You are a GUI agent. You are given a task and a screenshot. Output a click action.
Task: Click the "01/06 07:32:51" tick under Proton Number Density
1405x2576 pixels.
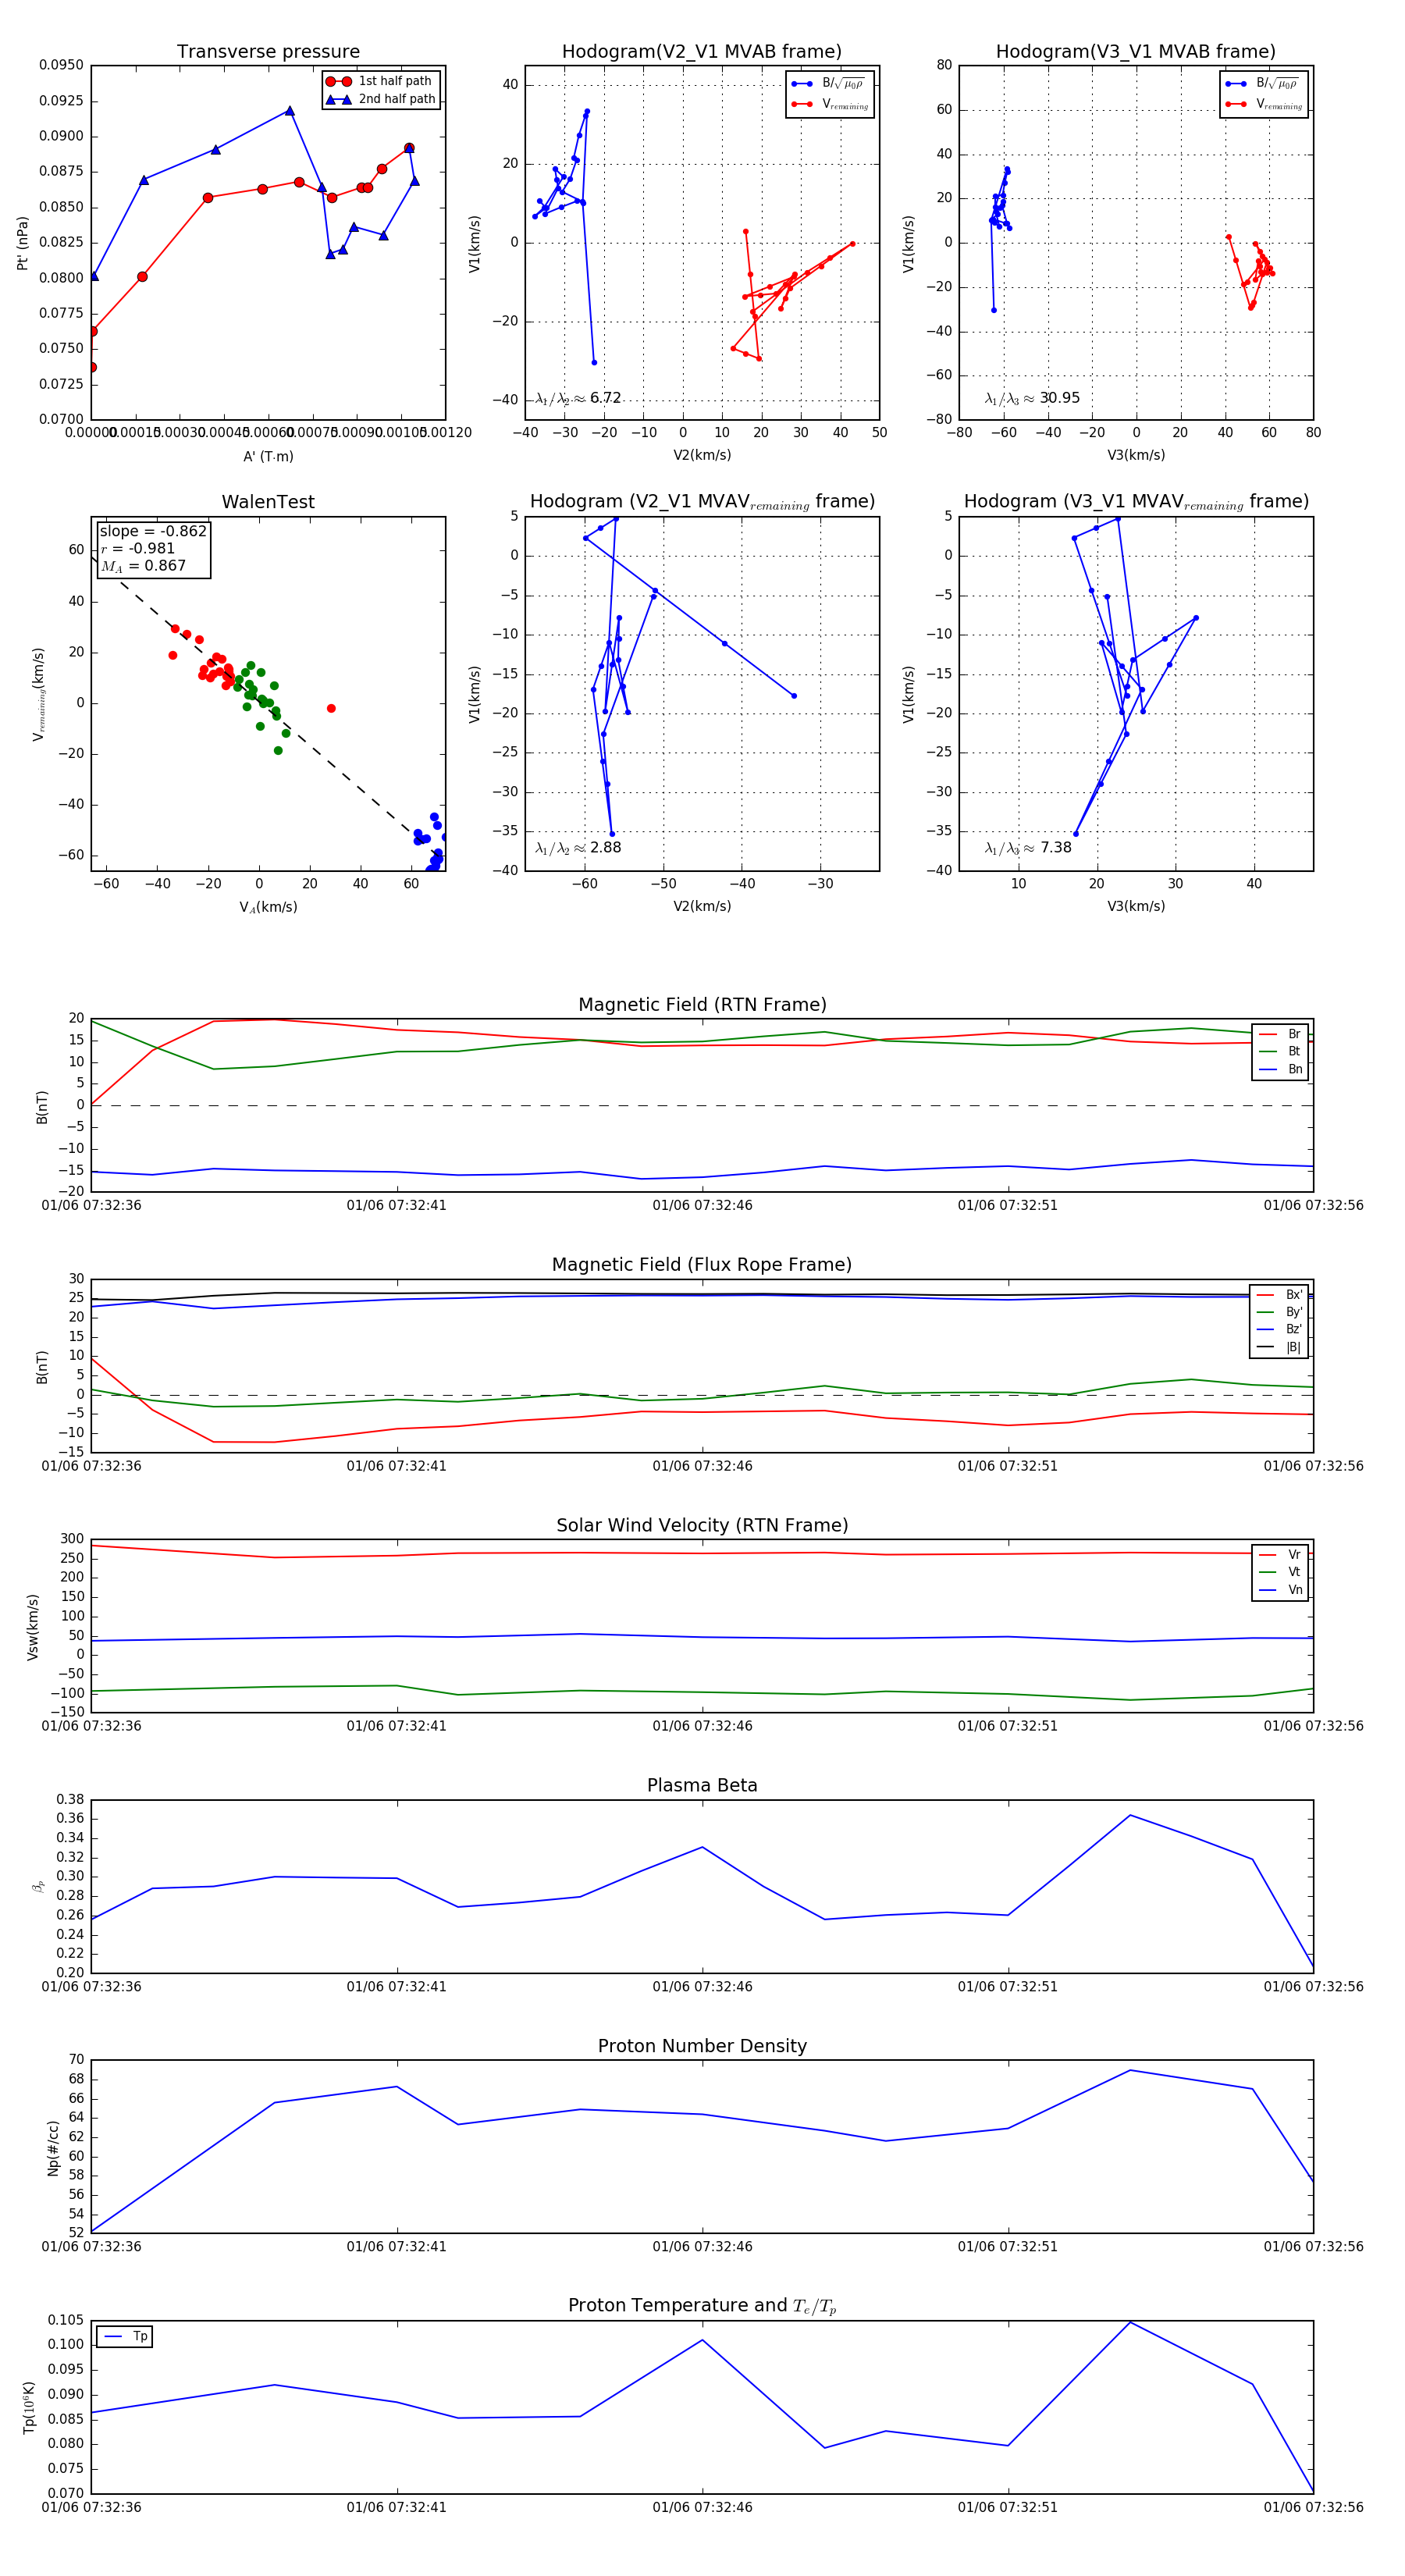click(1008, 2247)
